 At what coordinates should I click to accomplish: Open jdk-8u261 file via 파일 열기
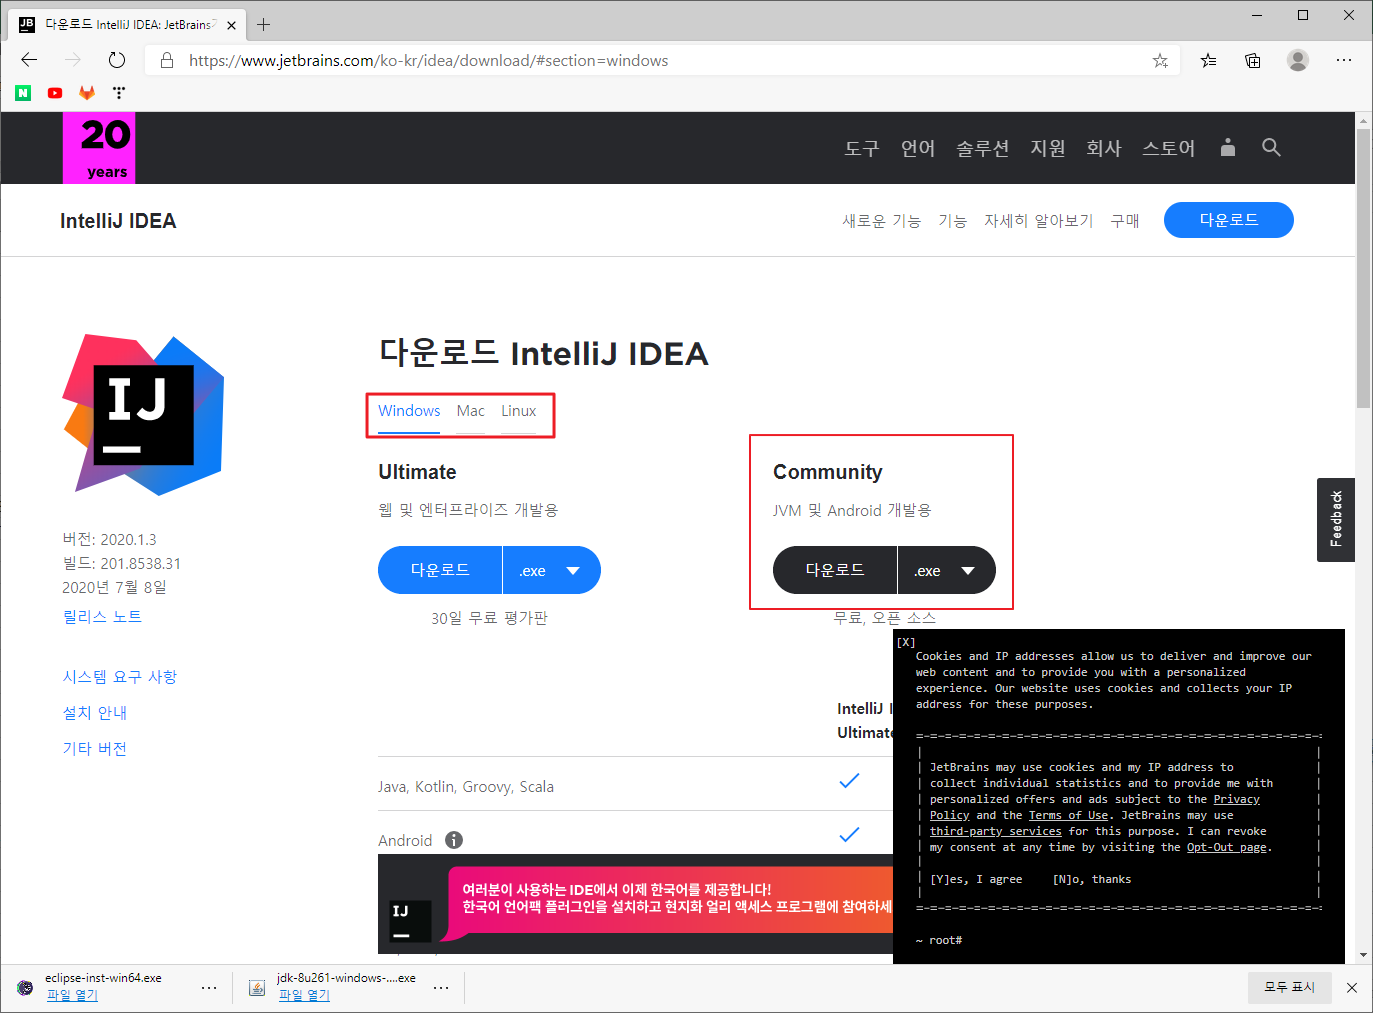(x=304, y=995)
